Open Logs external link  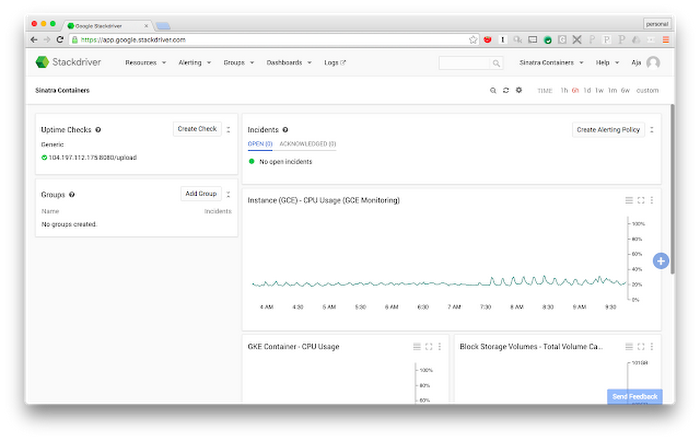click(335, 62)
